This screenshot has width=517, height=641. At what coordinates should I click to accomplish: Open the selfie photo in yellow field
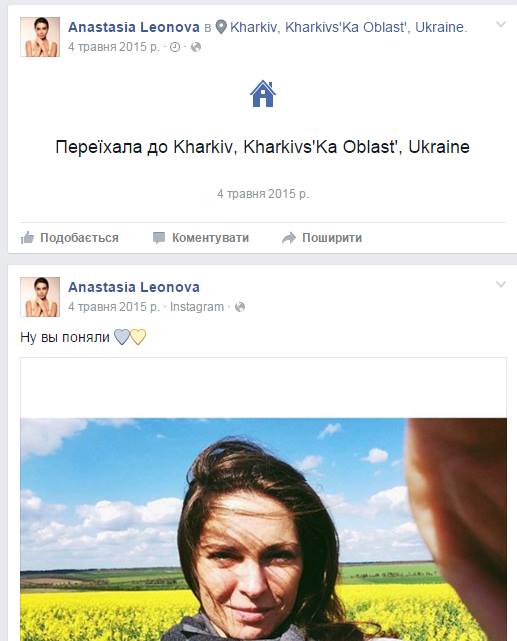click(x=264, y=529)
